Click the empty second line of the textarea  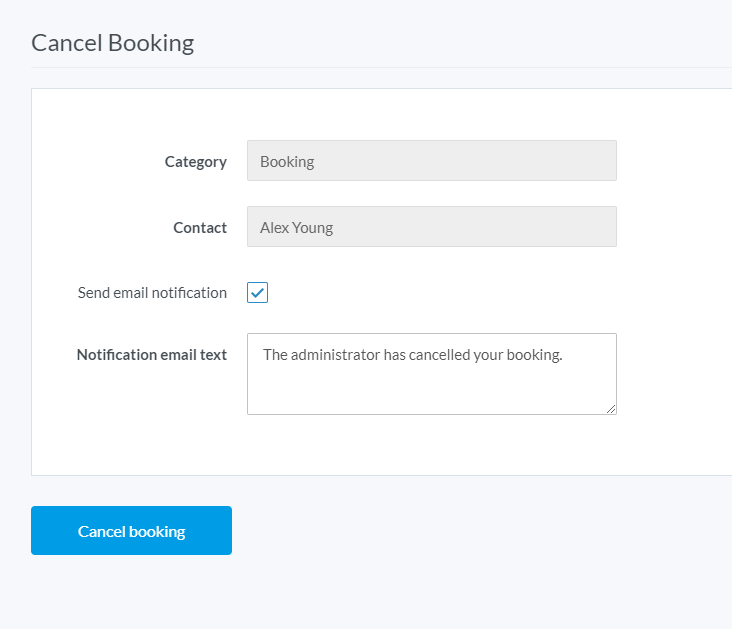[x=430, y=380]
